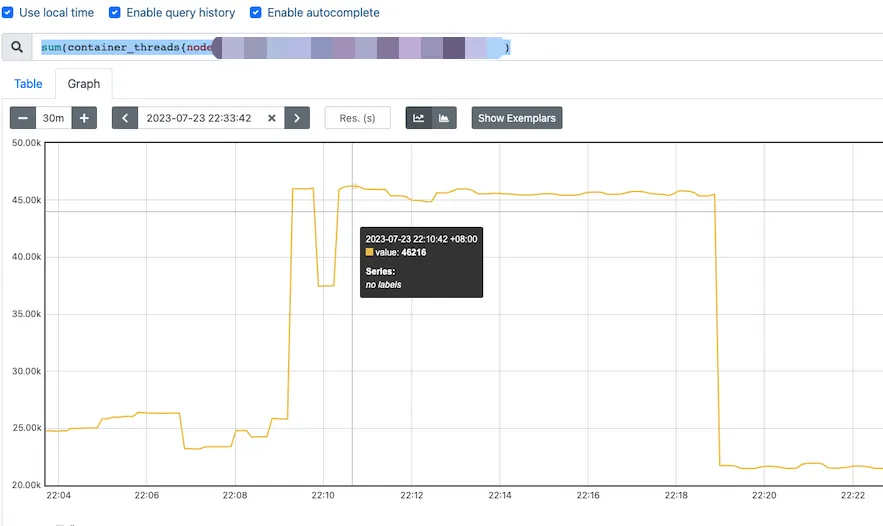Click the Res. (s) resolution field
The height and width of the screenshot is (526, 883).
point(357,118)
